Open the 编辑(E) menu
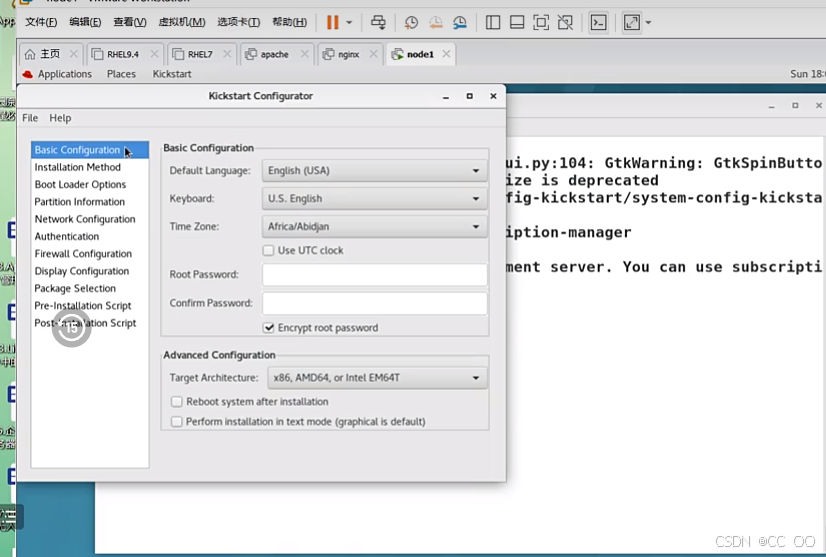The height and width of the screenshot is (557, 826). tap(85, 22)
